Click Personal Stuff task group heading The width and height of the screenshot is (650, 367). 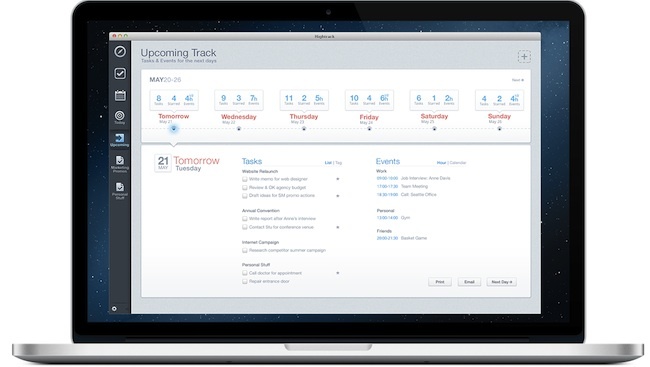[x=256, y=265]
